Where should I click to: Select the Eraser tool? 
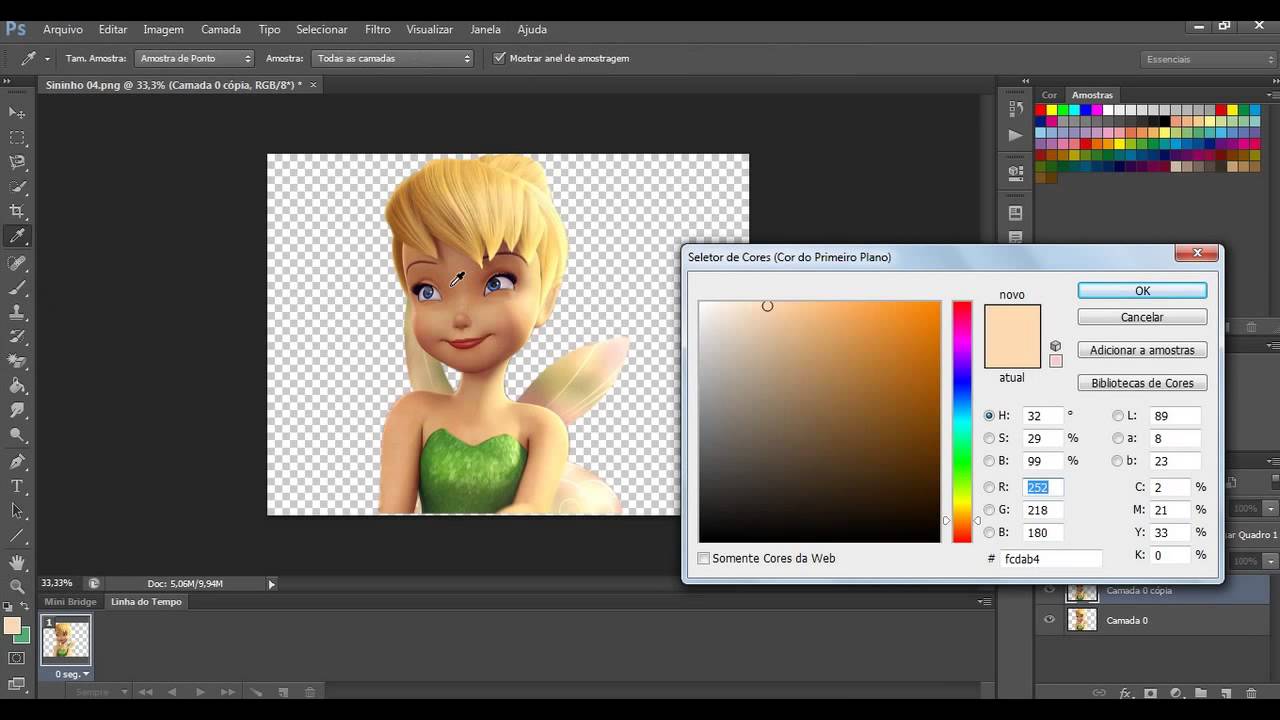(17, 361)
